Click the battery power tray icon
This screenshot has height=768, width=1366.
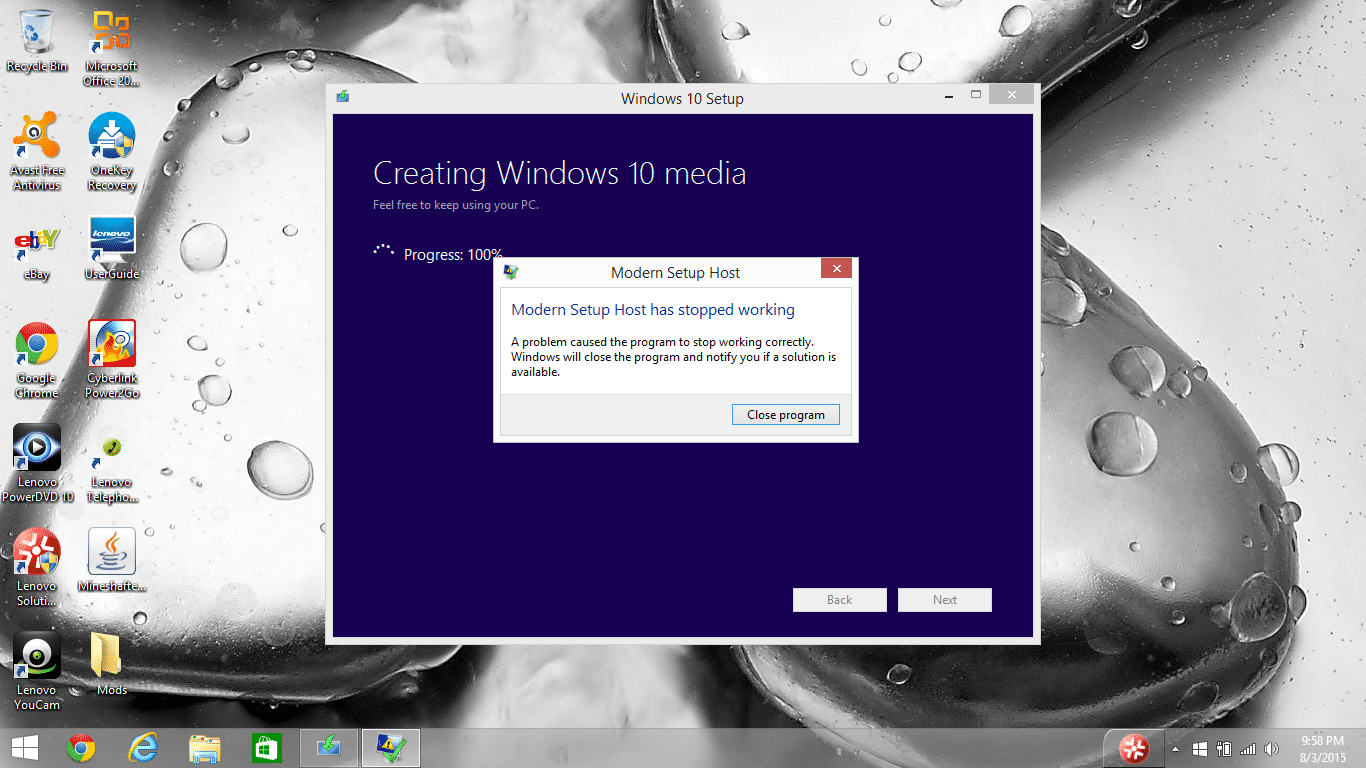[x=1224, y=748]
